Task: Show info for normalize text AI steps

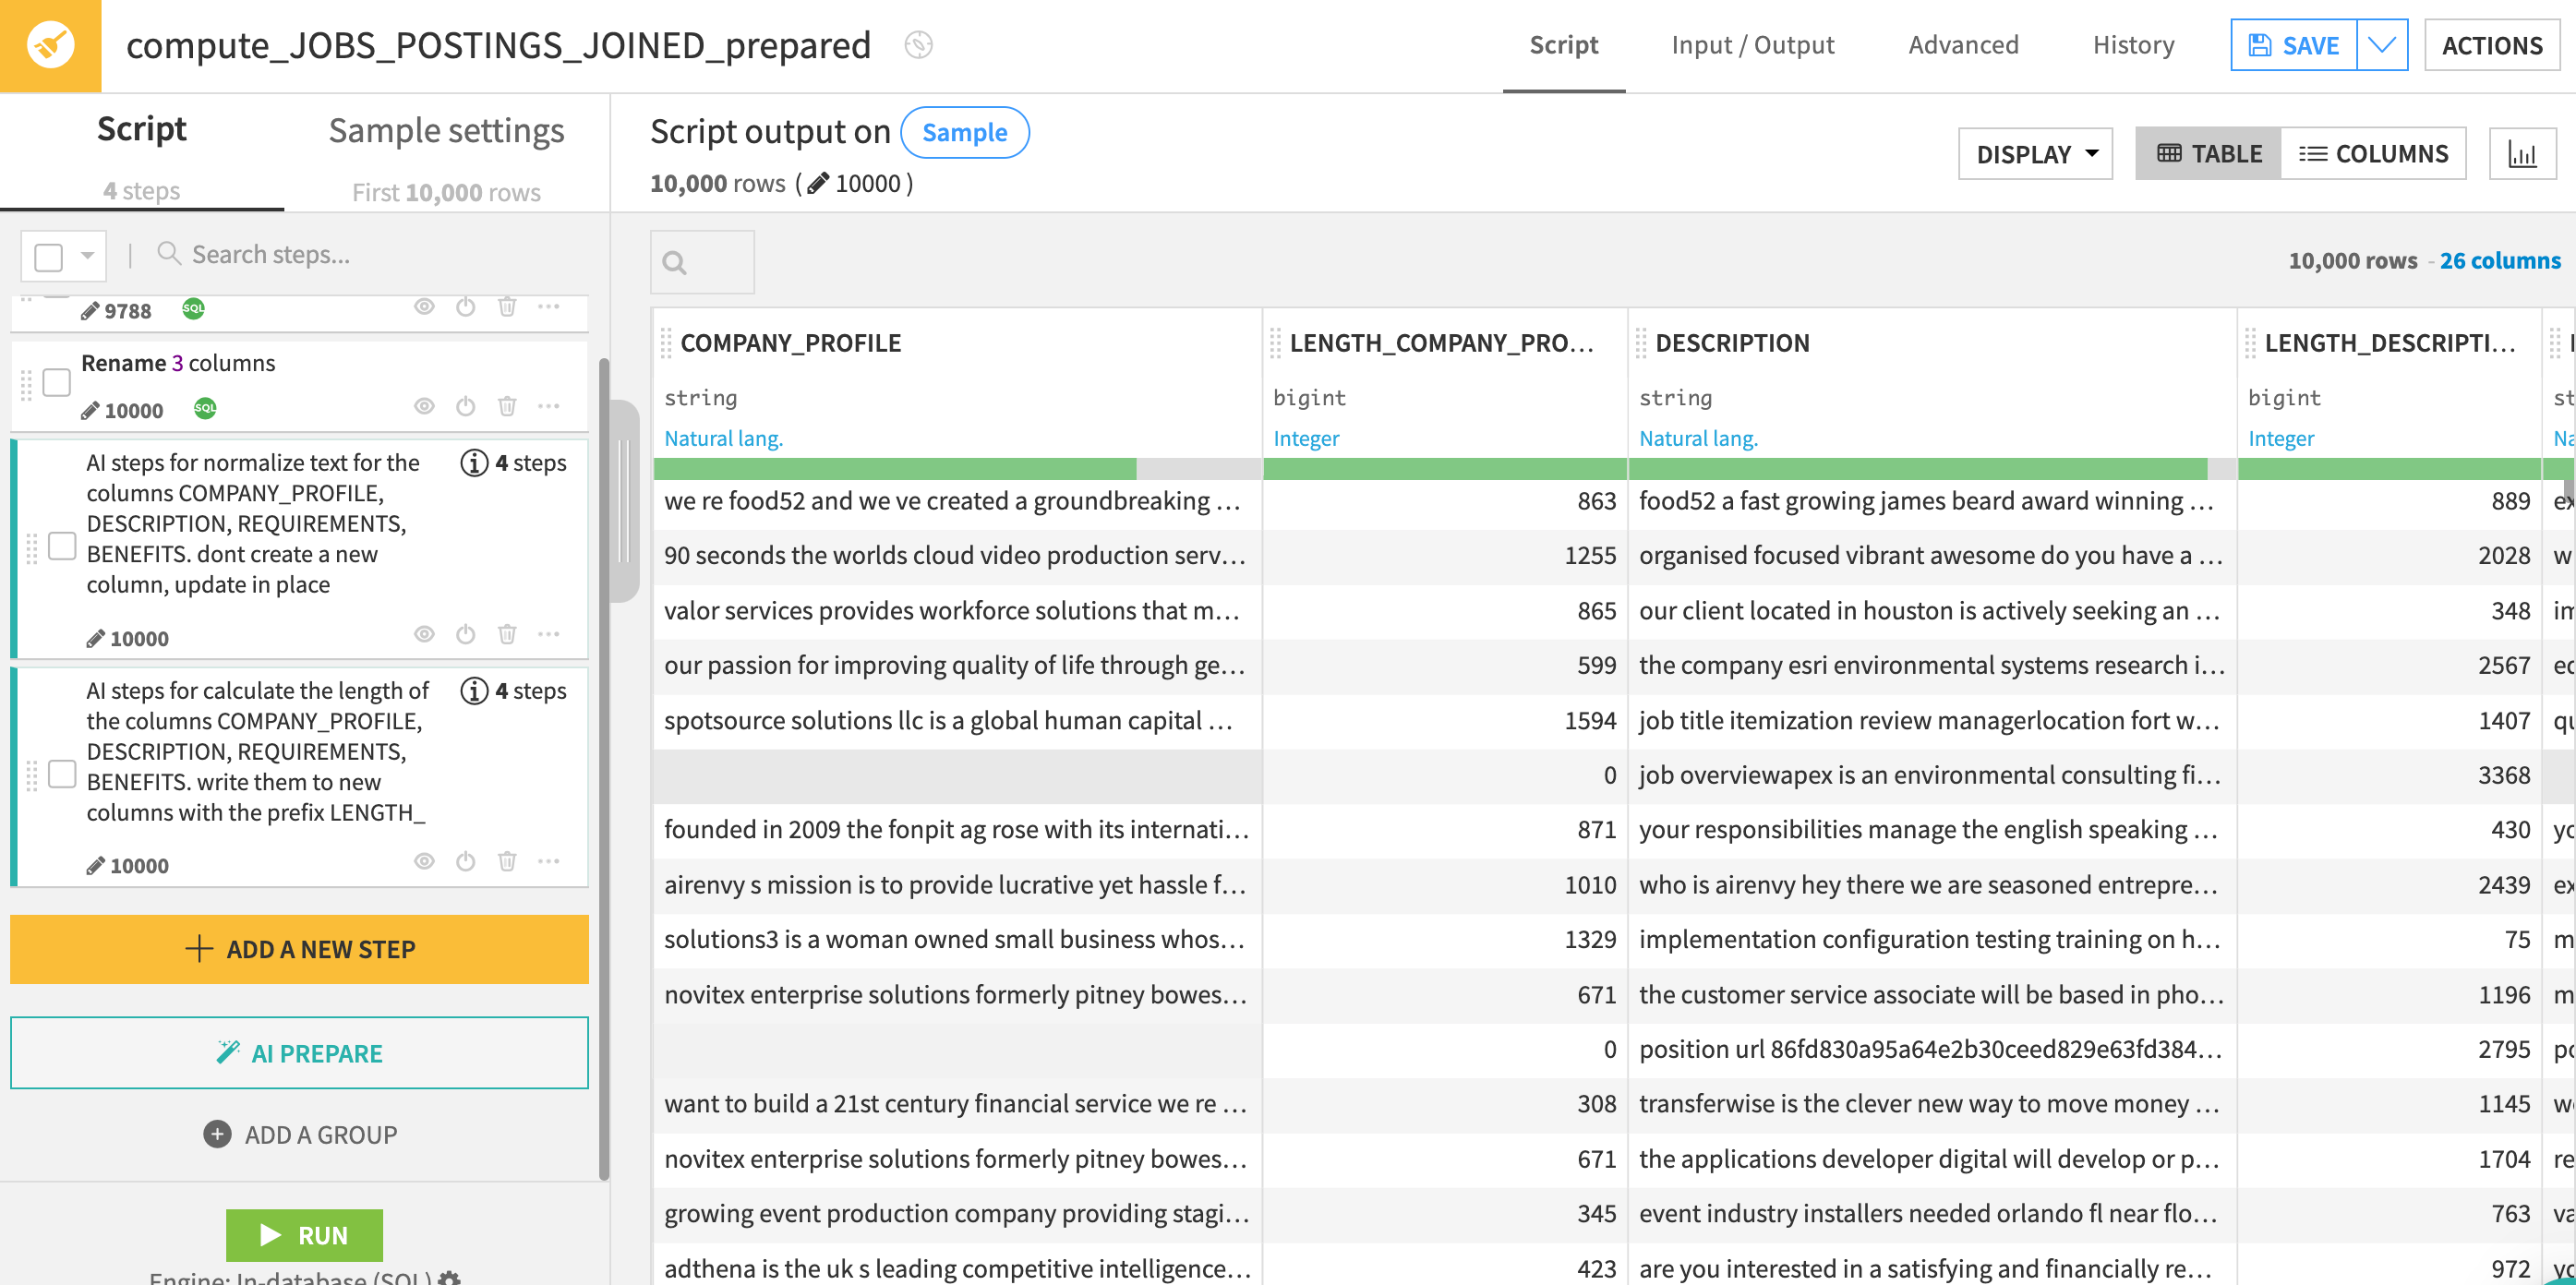Action: (474, 463)
